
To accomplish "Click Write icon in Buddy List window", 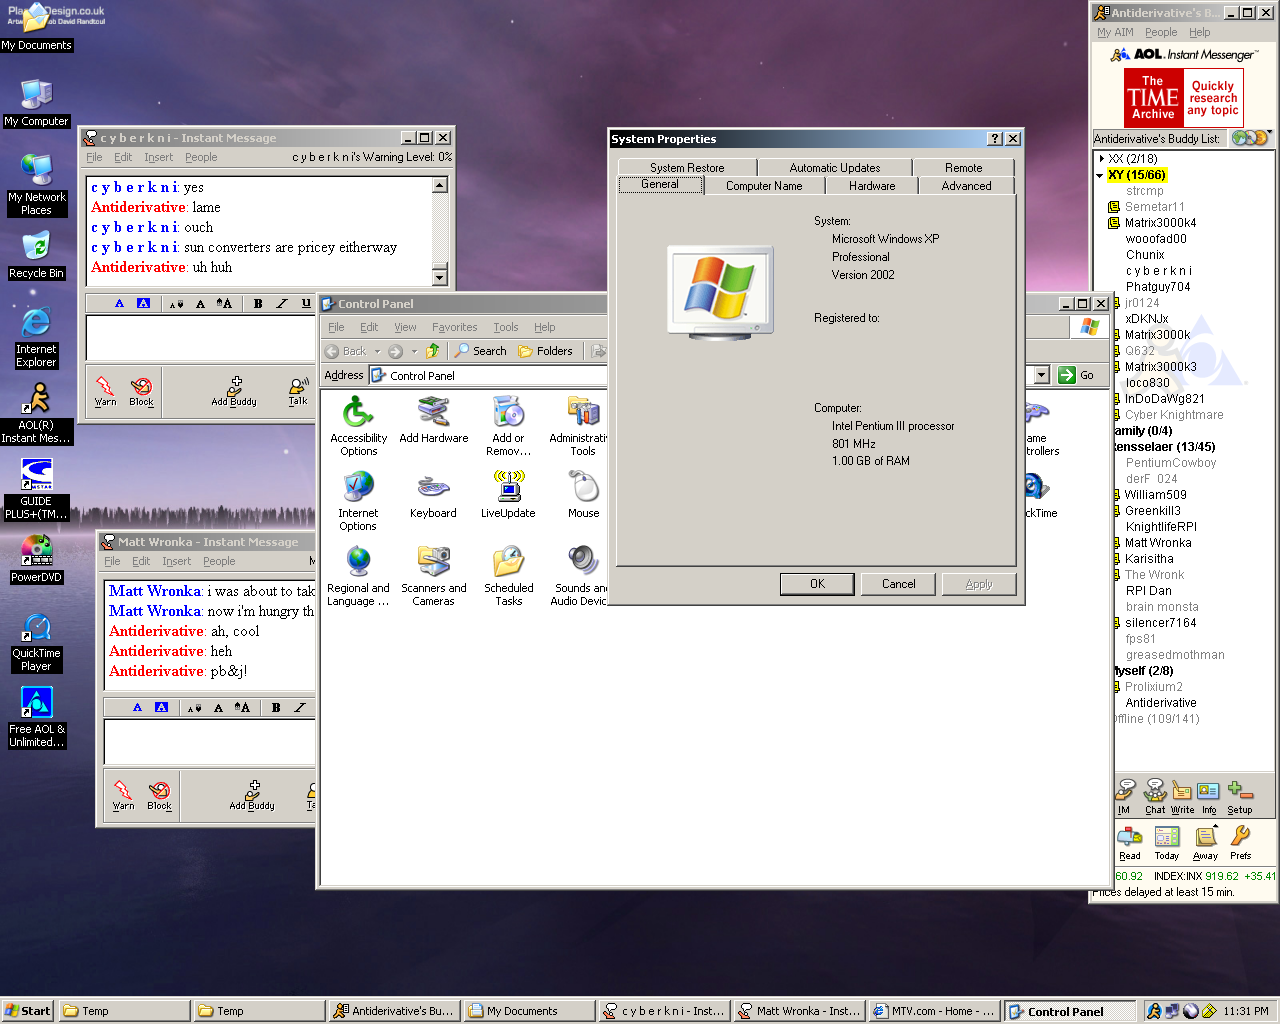I will tap(1182, 797).
